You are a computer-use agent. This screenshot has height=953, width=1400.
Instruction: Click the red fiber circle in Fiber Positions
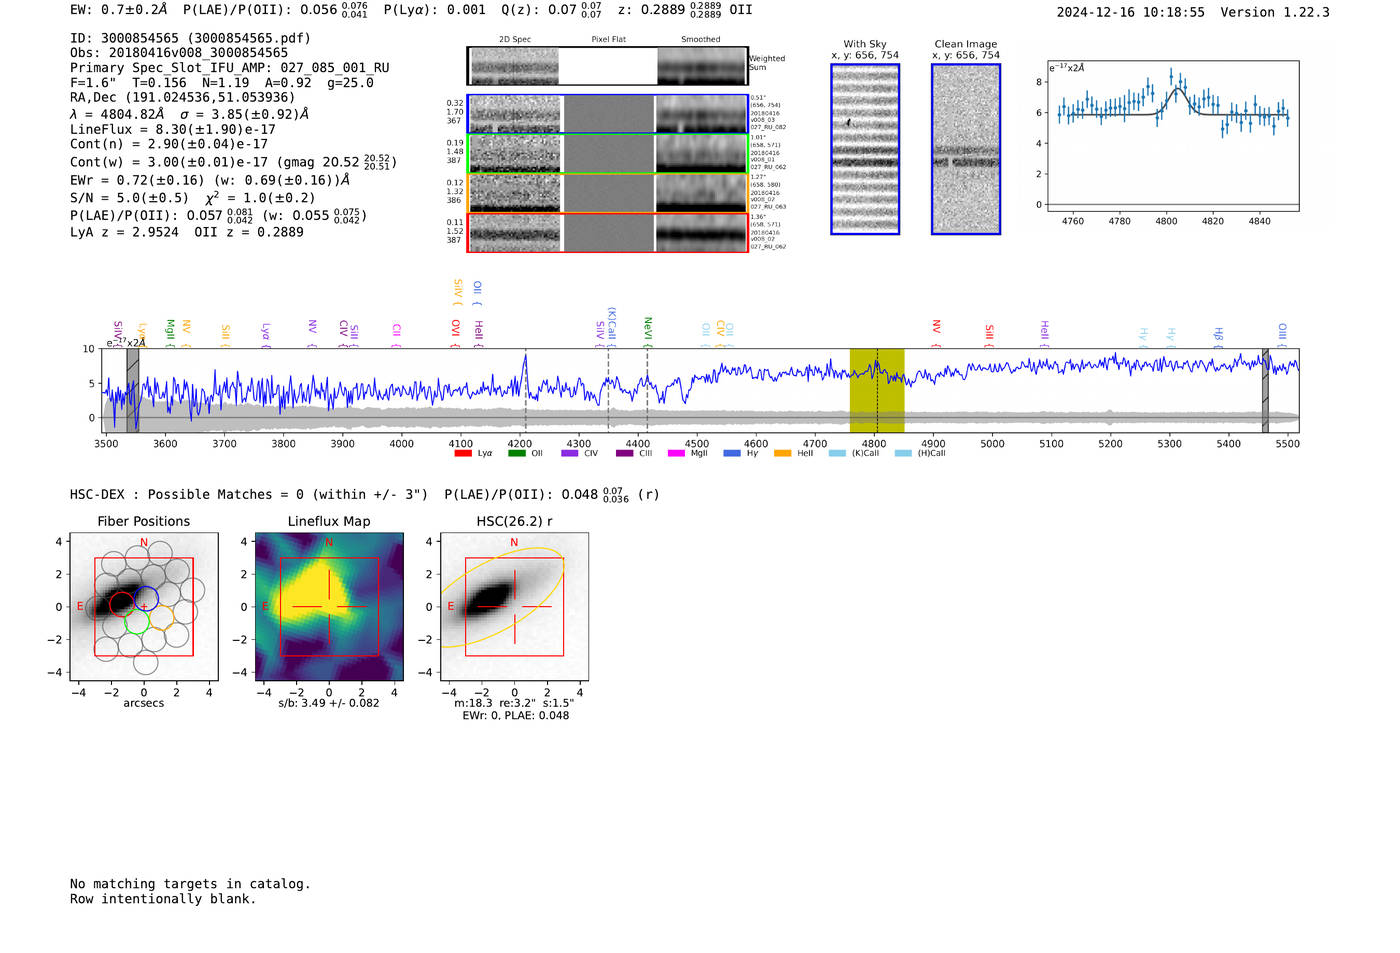pos(121,603)
